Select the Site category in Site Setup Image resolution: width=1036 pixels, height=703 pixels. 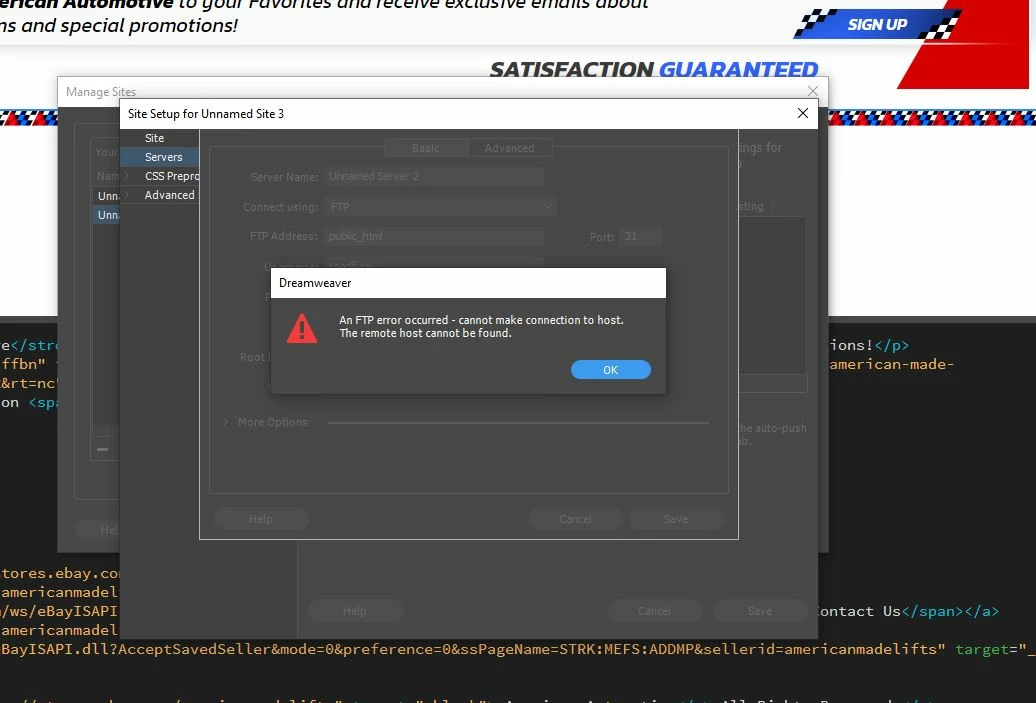click(155, 138)
